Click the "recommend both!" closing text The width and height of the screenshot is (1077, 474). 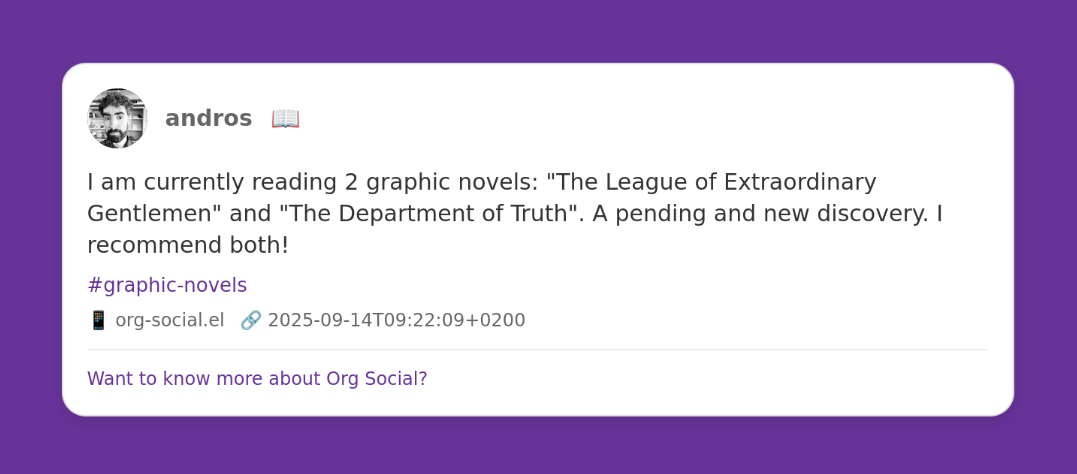[x=188, y=245]
